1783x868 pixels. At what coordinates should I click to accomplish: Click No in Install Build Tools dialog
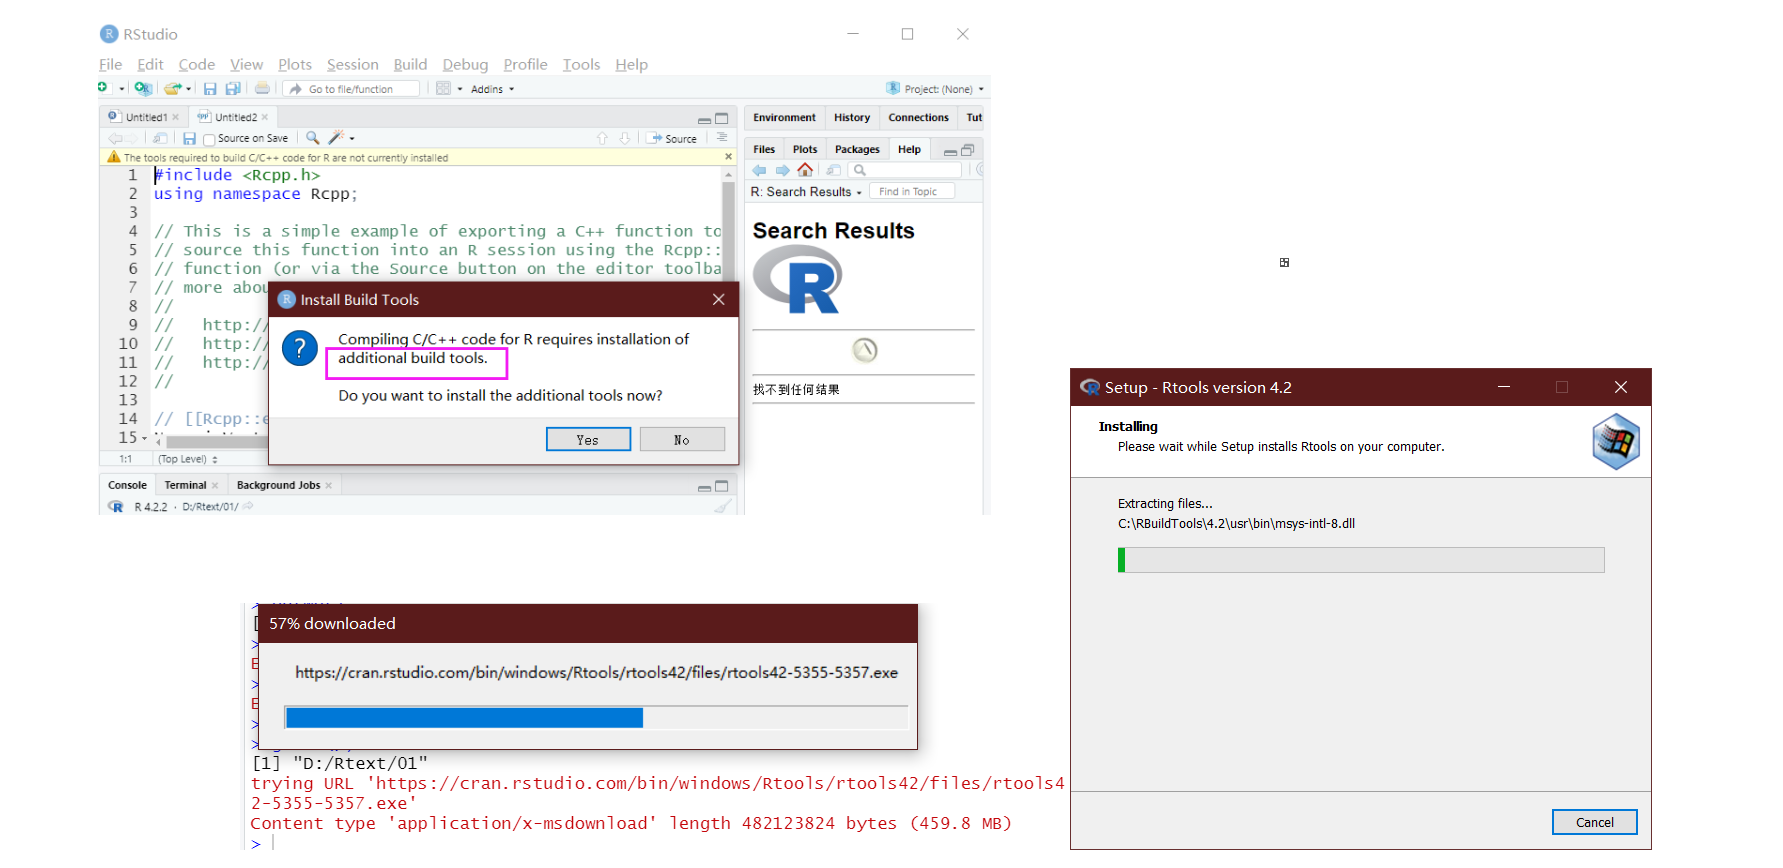[x=682, y=440]
